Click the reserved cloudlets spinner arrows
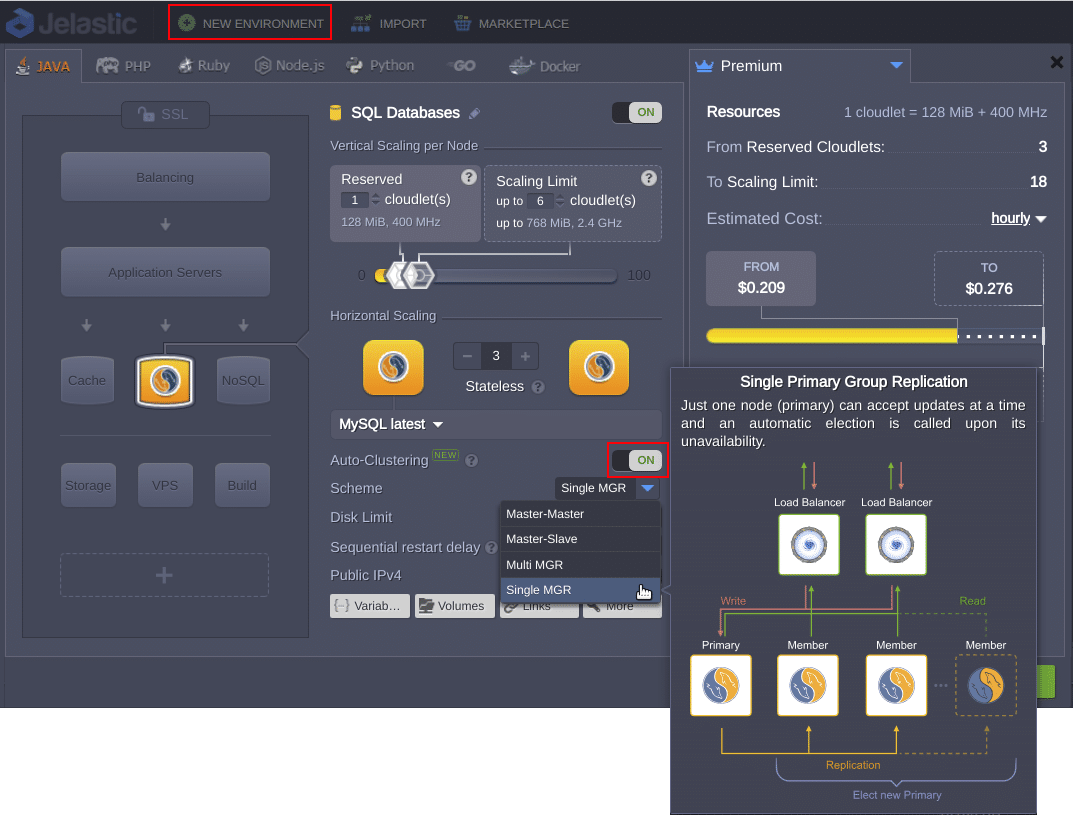 tap(375, 200)
